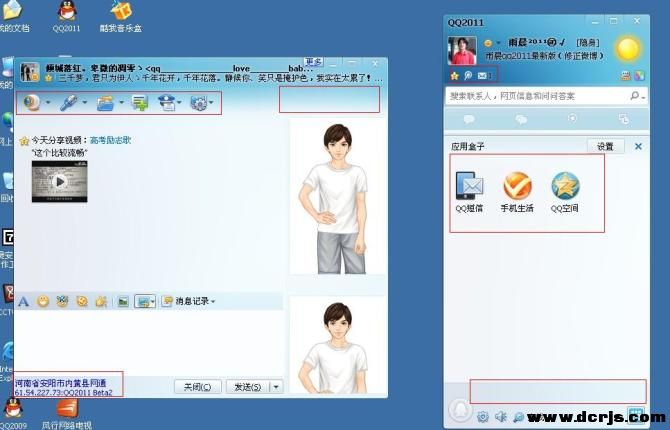Switch to the third tab with the circle icon
Image resolution: width=670 pixels, height=430 pixels.
573,119
